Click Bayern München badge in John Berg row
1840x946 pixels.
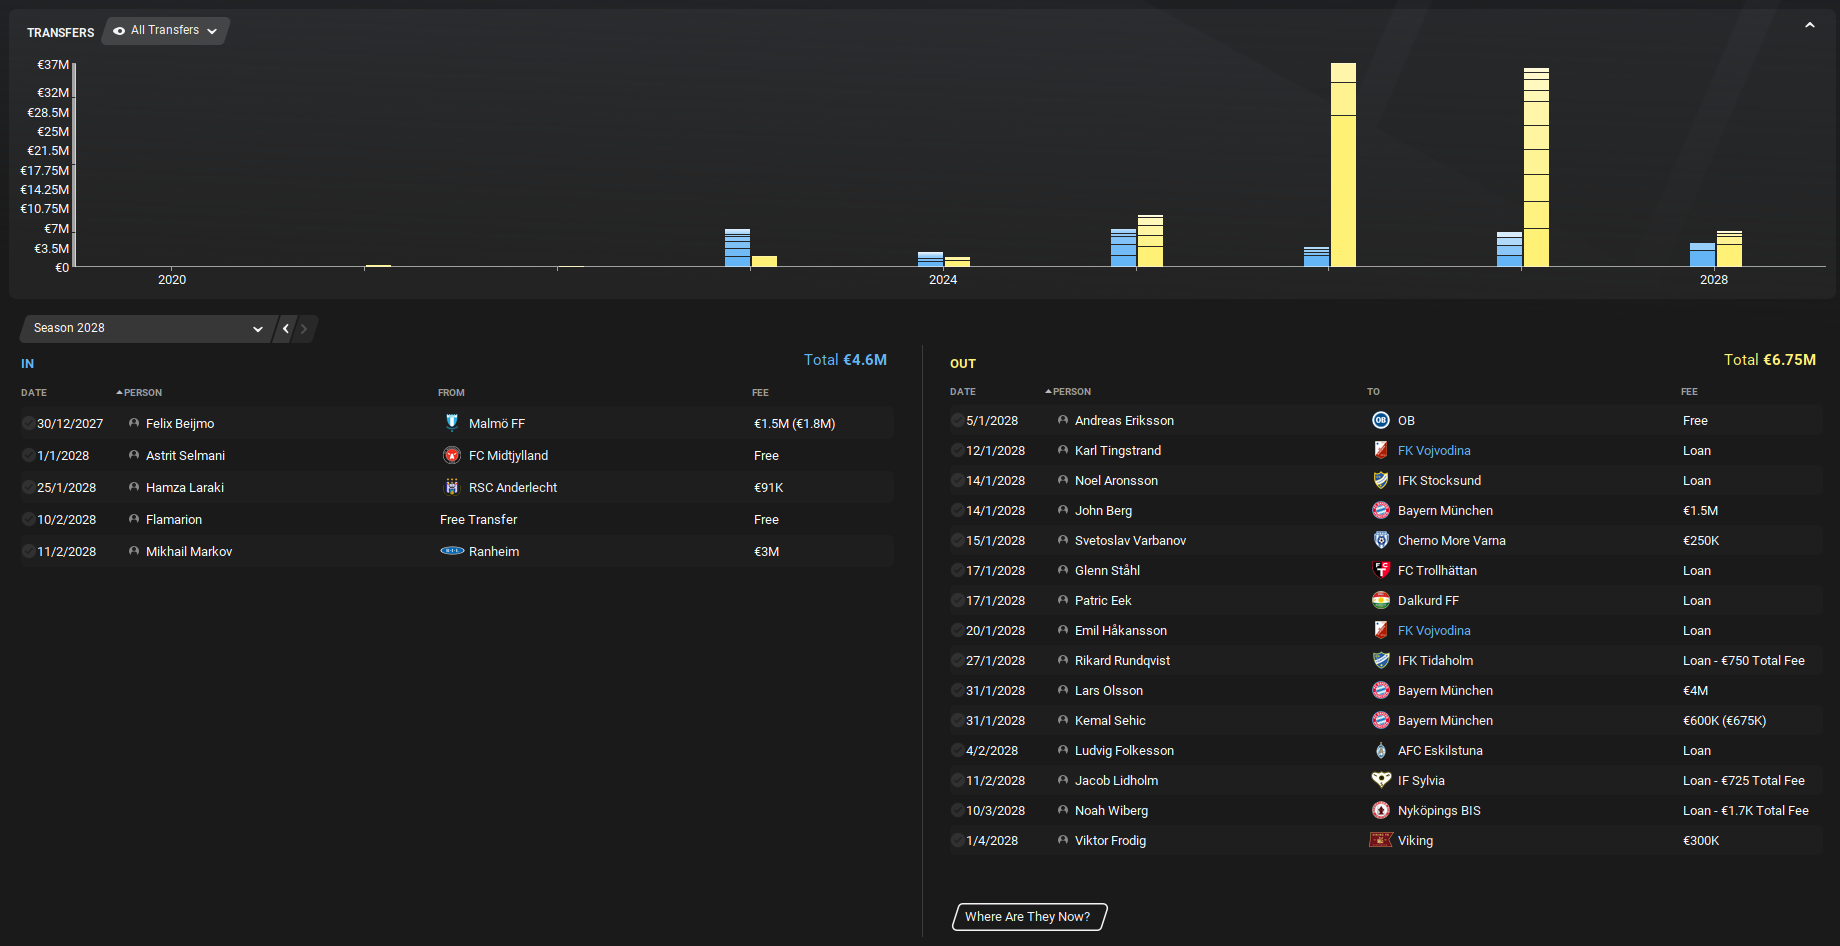(1381, 510)
